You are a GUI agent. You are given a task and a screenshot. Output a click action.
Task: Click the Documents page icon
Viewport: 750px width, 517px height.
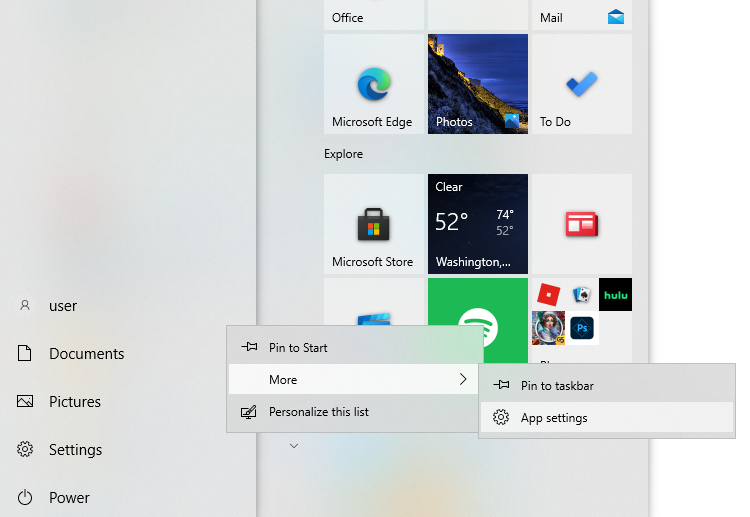tap(24, 353)
